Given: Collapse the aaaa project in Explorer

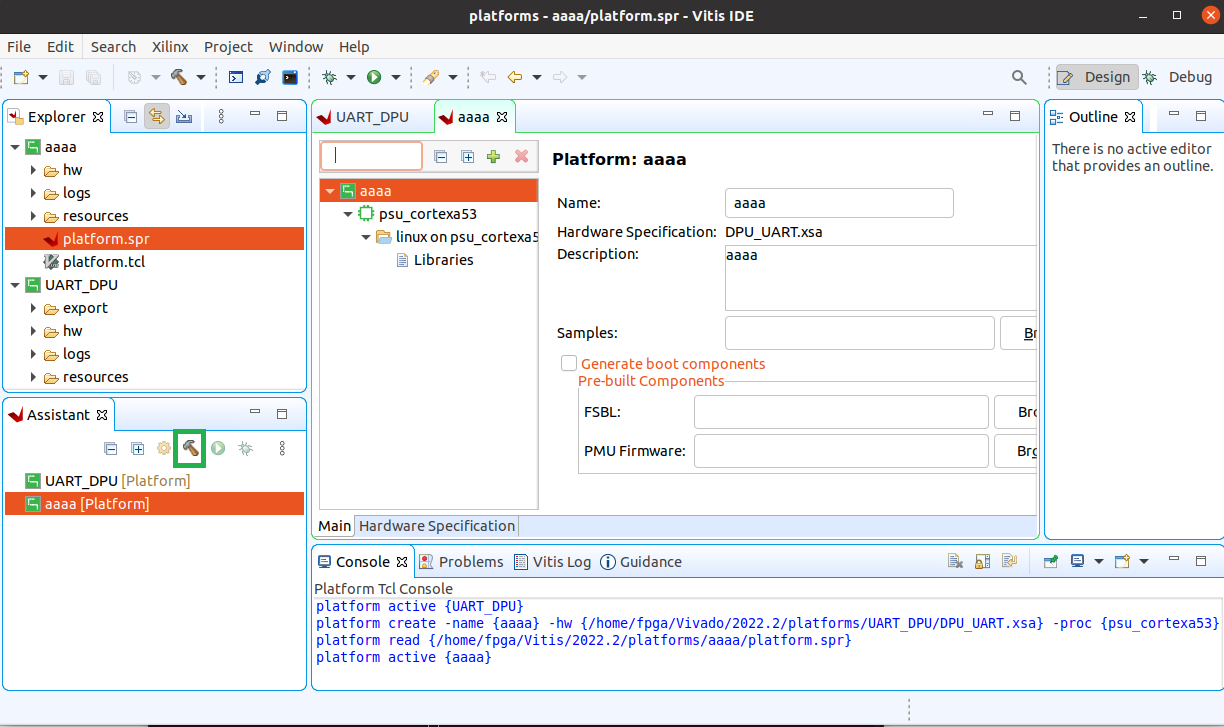Looking at the screenshot, I should [x=15, y=147].
